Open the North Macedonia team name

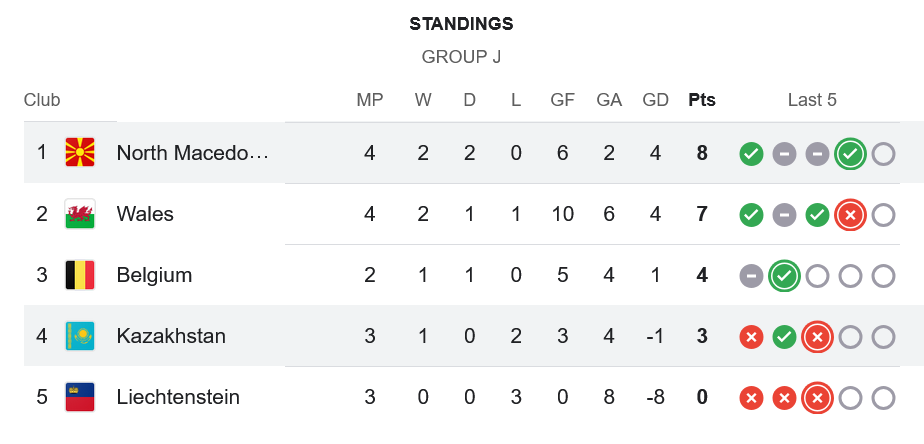point(193,153)
